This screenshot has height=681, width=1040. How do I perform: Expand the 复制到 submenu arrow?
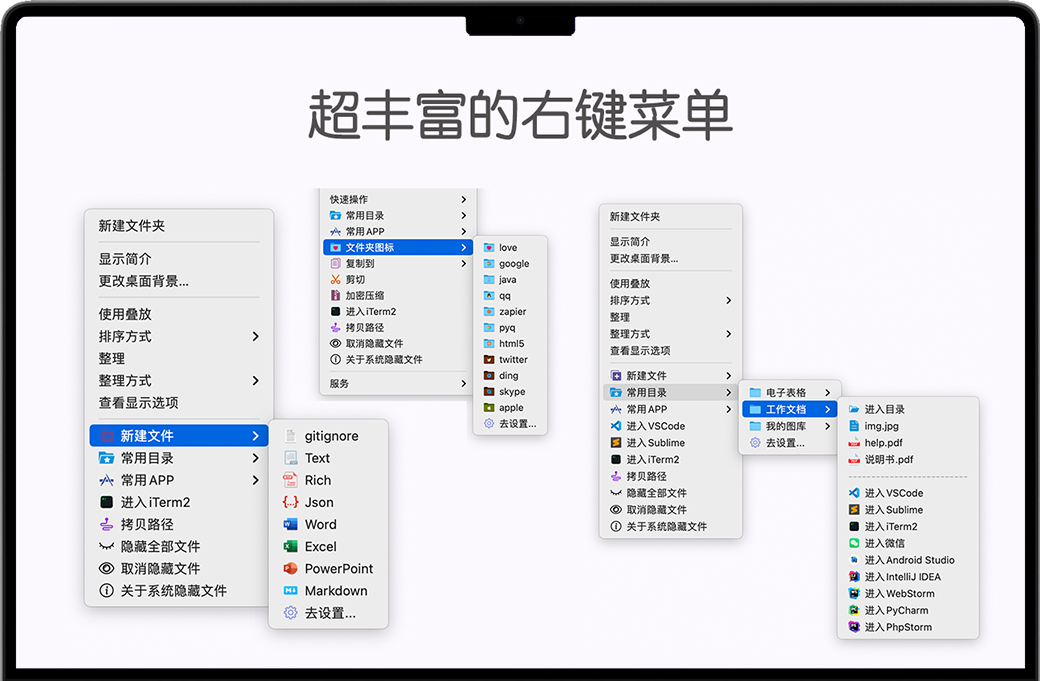(464, 263)
